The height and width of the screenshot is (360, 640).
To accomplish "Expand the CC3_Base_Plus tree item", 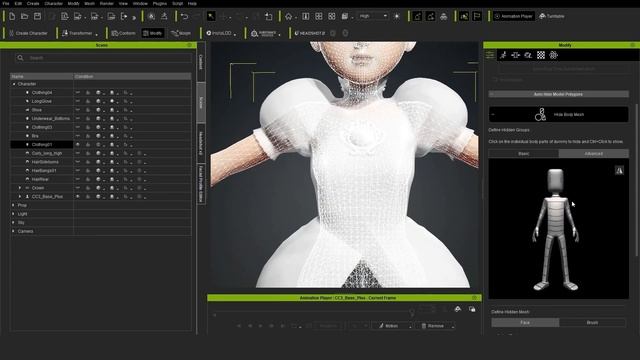I will [20, 197].
